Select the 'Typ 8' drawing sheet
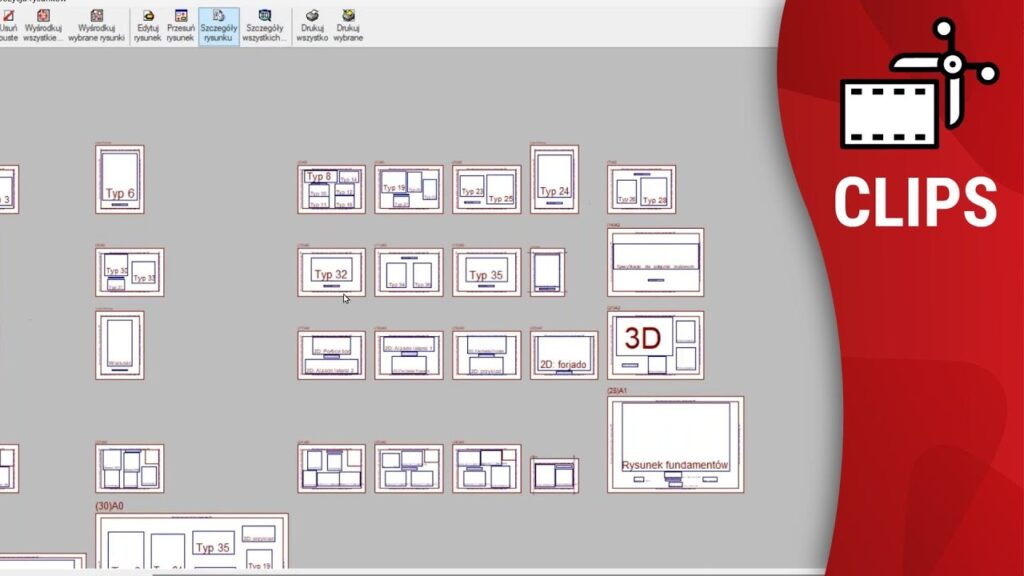1024x576 pixels. (x=331, y=189)
